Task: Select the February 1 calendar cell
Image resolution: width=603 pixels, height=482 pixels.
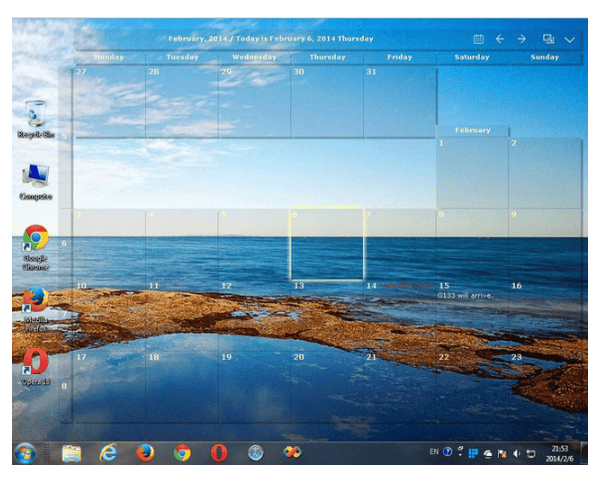Action: coord(472,173)
